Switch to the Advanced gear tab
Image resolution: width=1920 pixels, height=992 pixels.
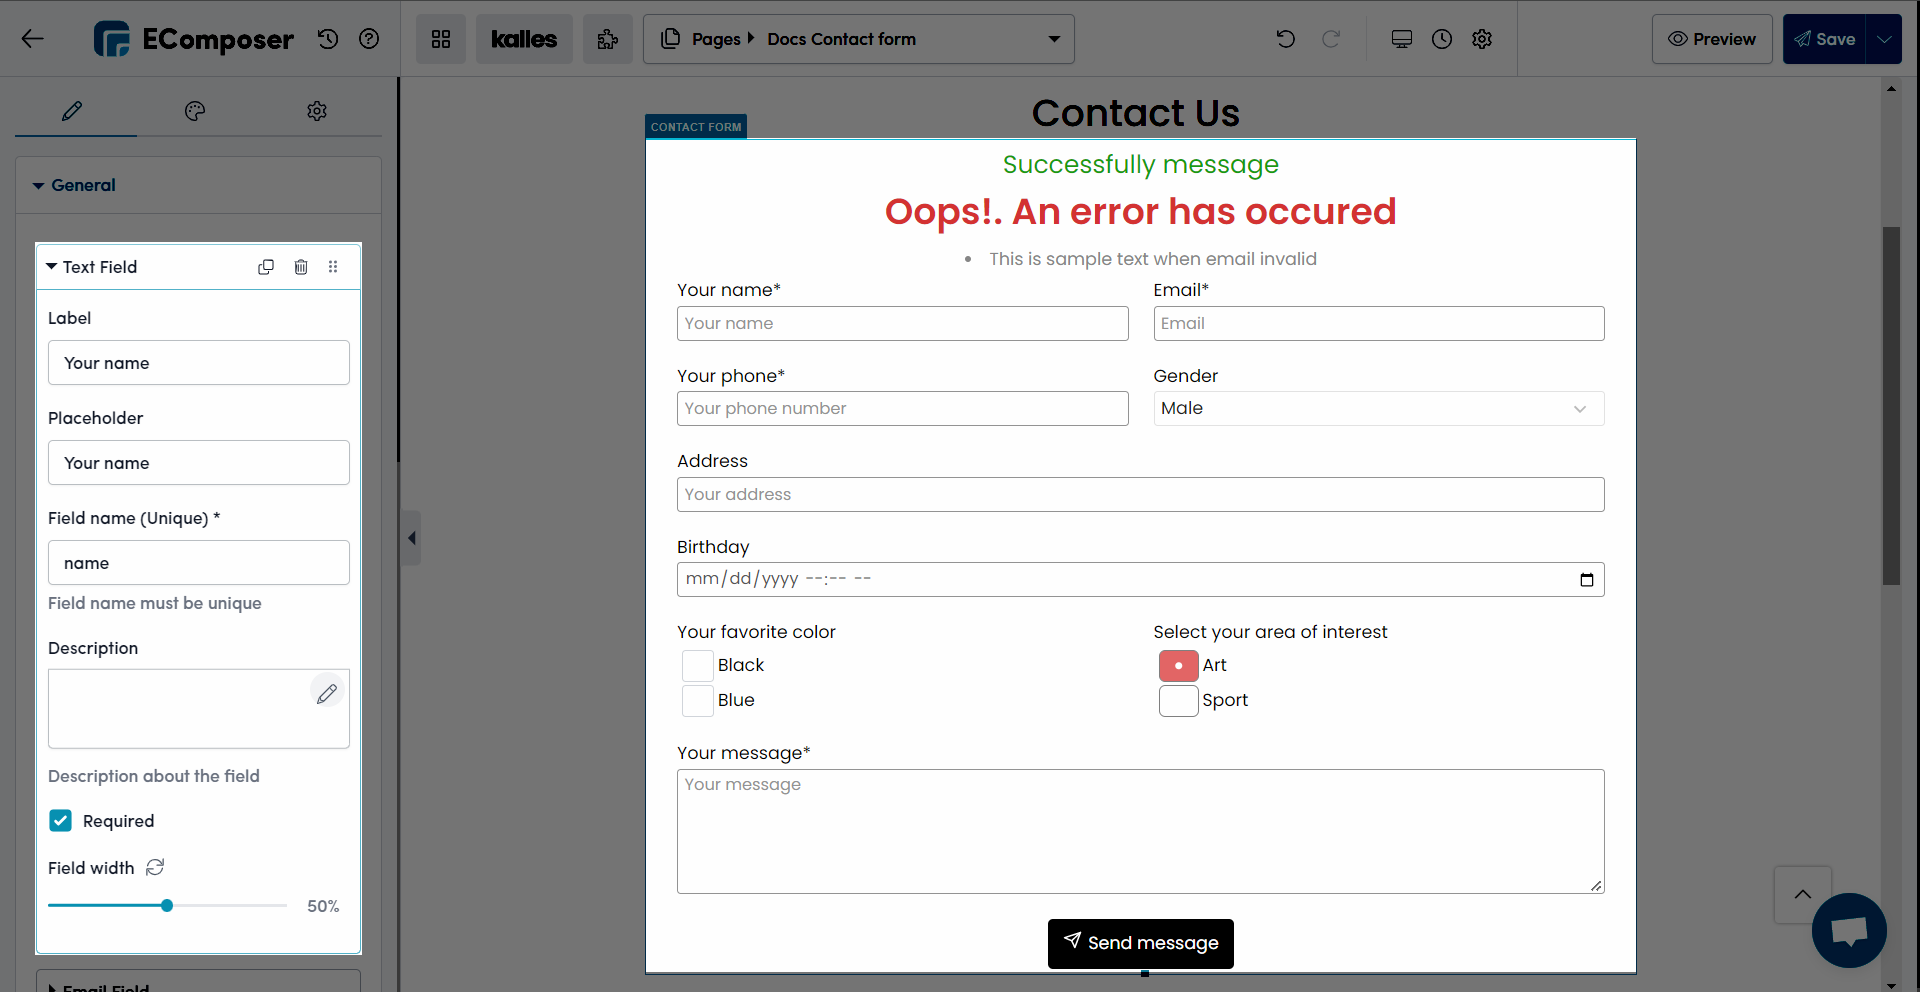[x=317, y=111]
